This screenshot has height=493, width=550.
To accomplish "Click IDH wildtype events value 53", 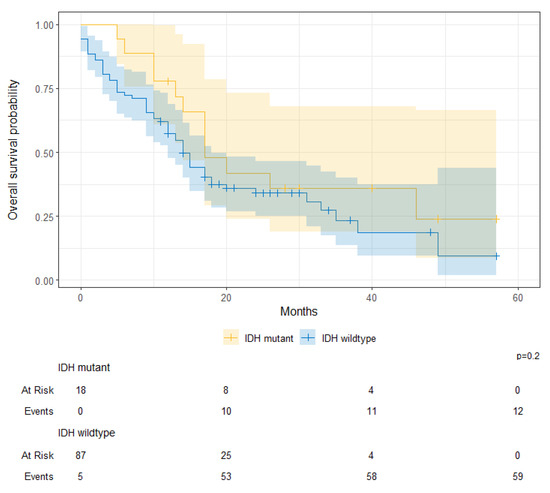I will click(226, 477).
